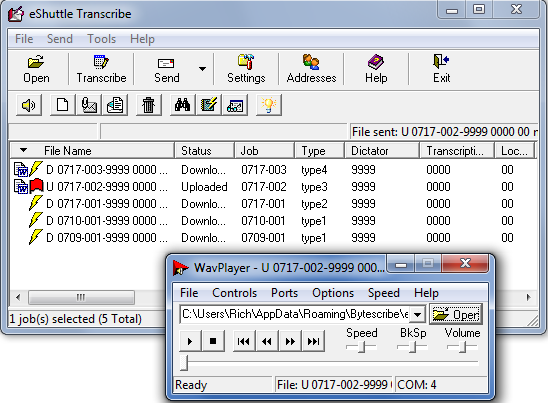Click the blank new document icon
548x403 pixels.
(63, 105)
